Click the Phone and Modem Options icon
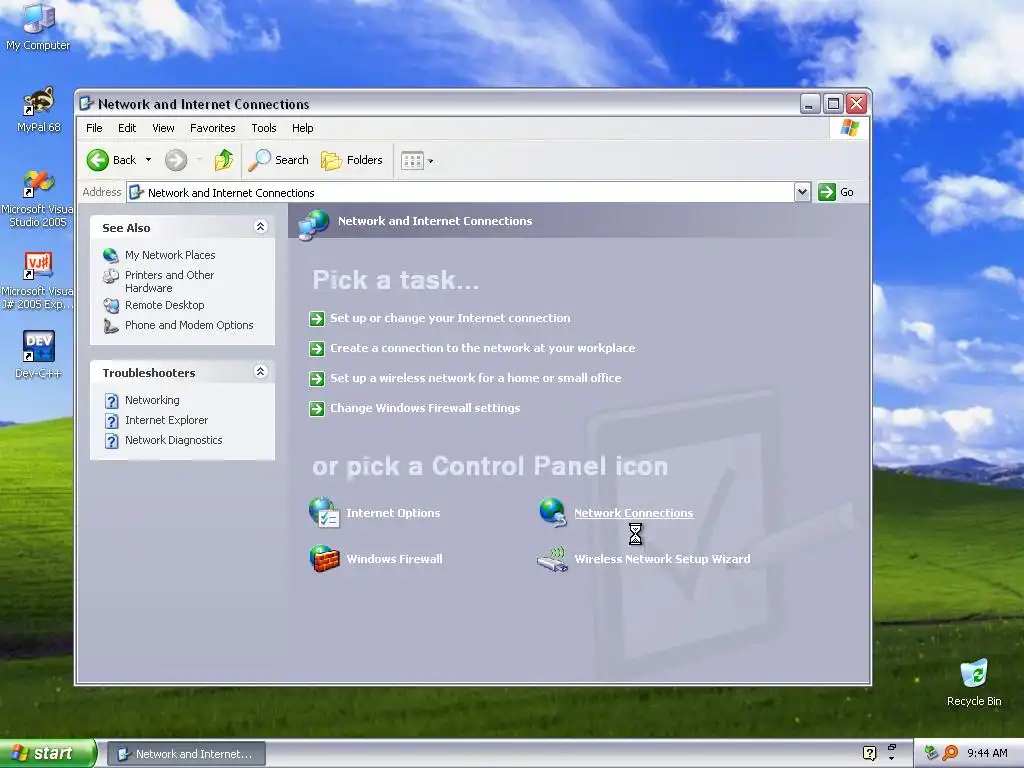This screenshot has width=1024, height=768. [x=111, y=326]
